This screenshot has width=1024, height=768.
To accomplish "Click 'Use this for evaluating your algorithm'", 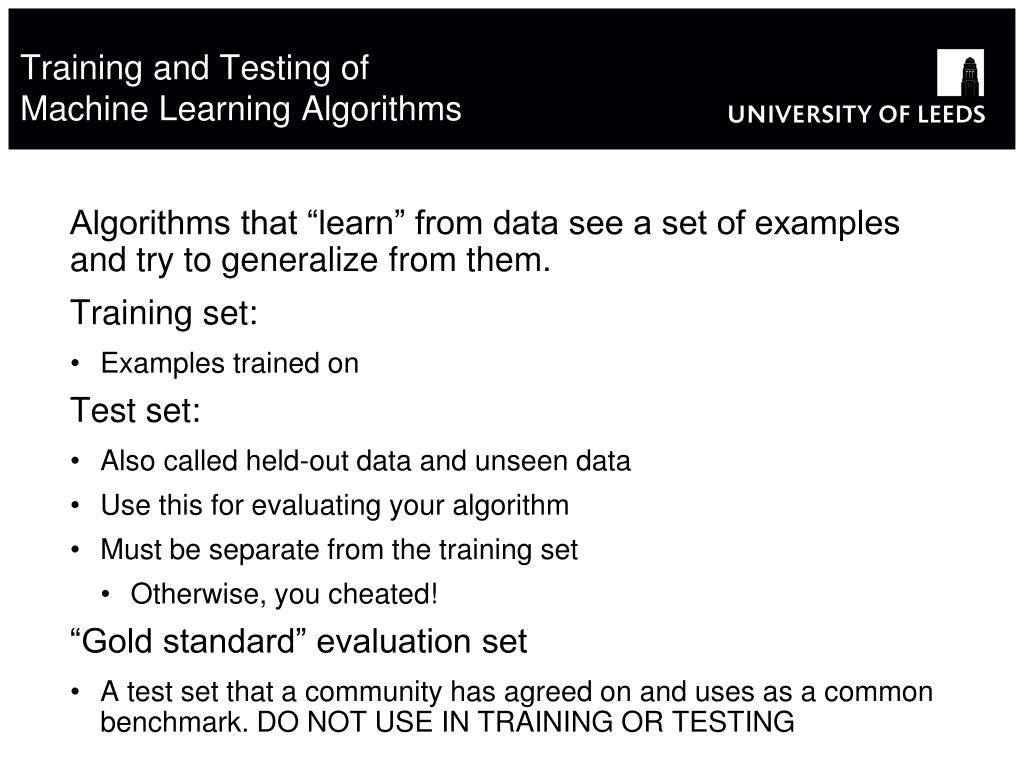I will (335, 505).
